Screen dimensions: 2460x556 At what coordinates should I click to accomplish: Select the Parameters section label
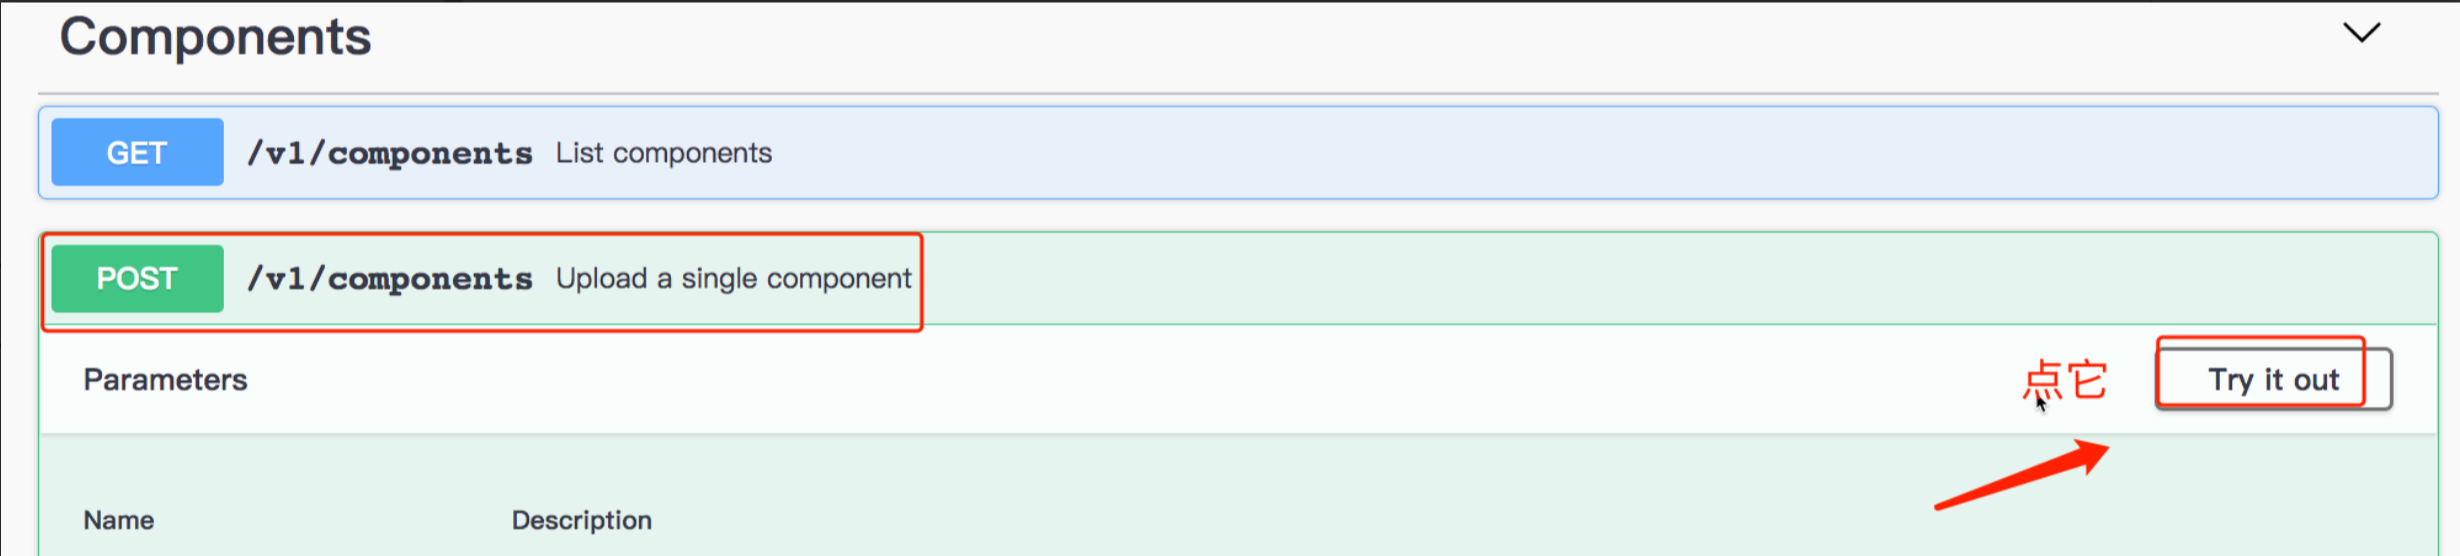click(x=165, y=380)
